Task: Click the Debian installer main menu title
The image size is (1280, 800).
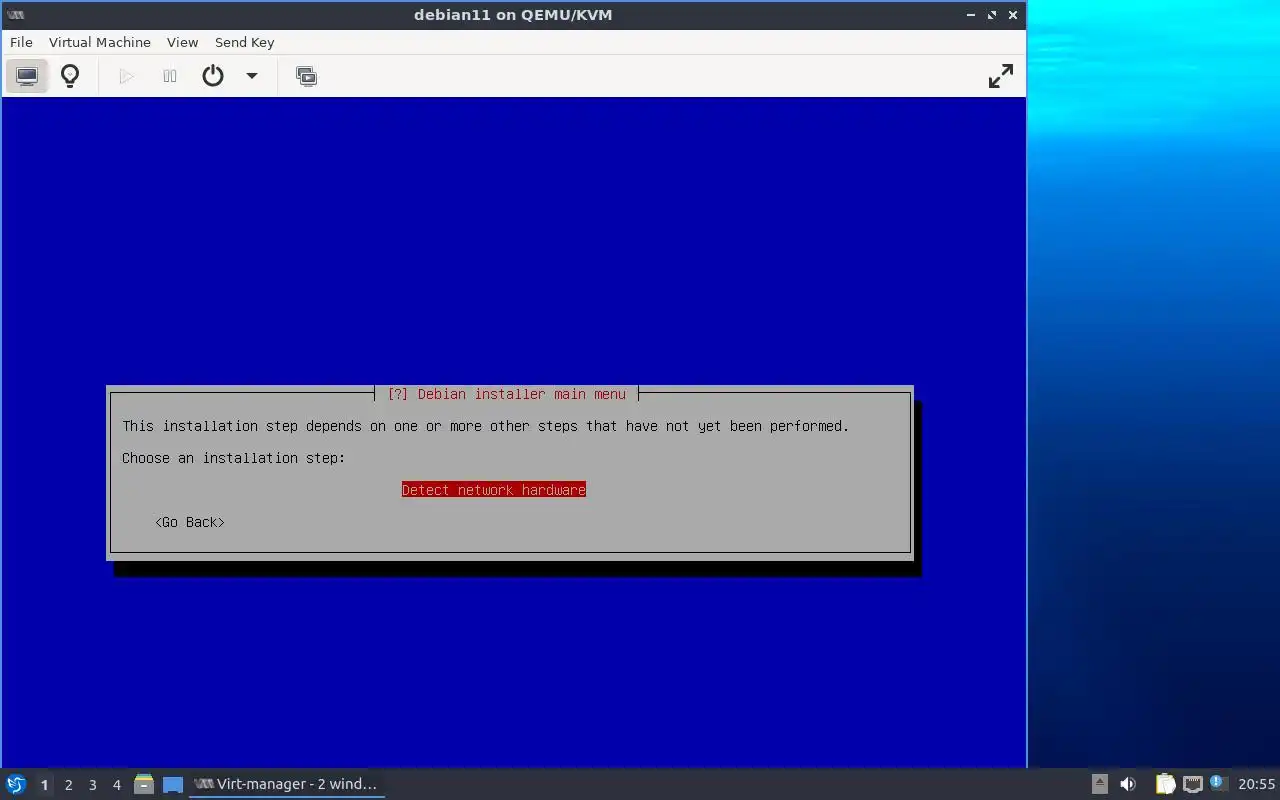Action: pos(506,394)
